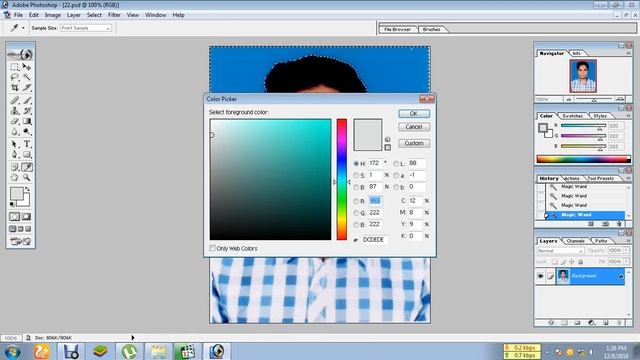640x360 pixels.
Task: Open the Brushes tab in palette well
Action: [x=432, y=29]
